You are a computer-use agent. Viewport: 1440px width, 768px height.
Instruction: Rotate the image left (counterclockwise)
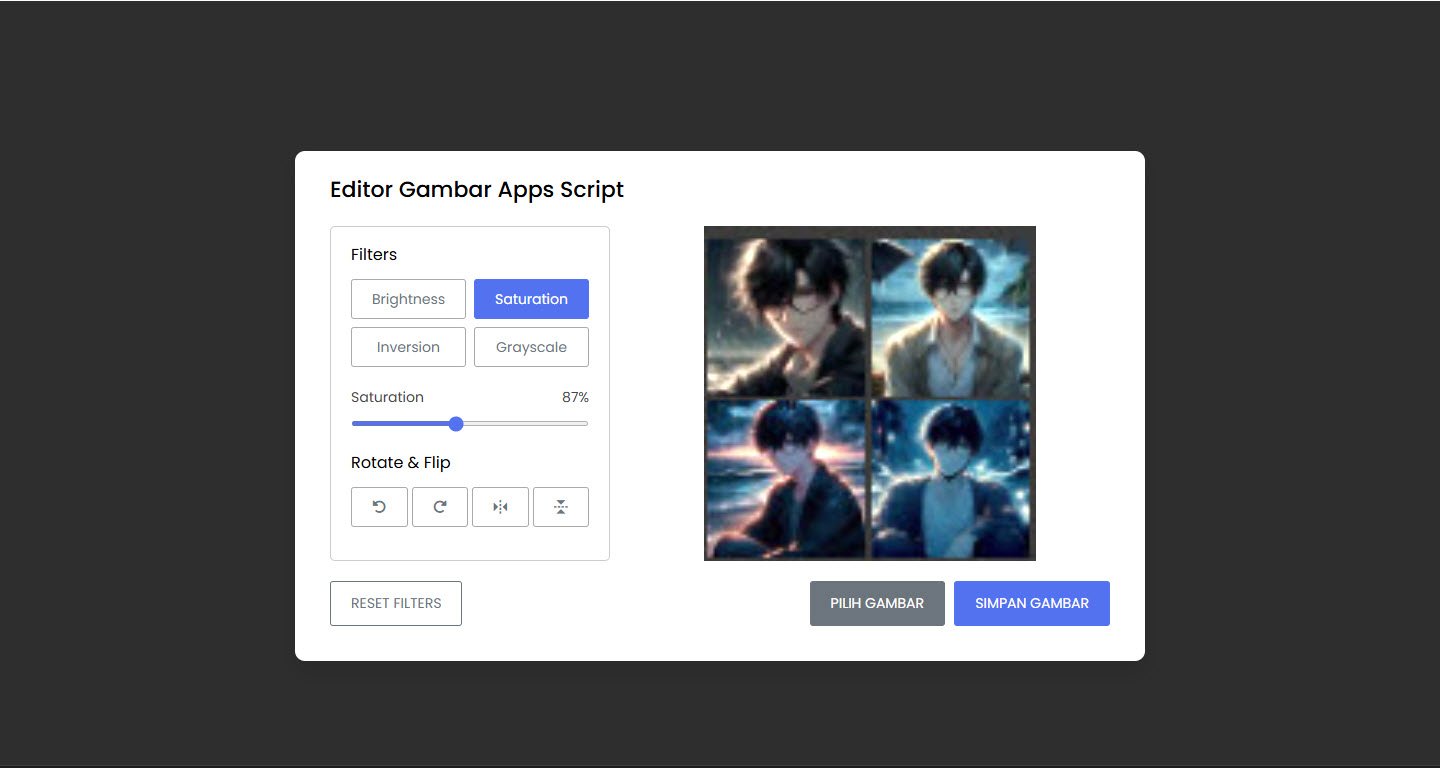(x=379, y=507)
